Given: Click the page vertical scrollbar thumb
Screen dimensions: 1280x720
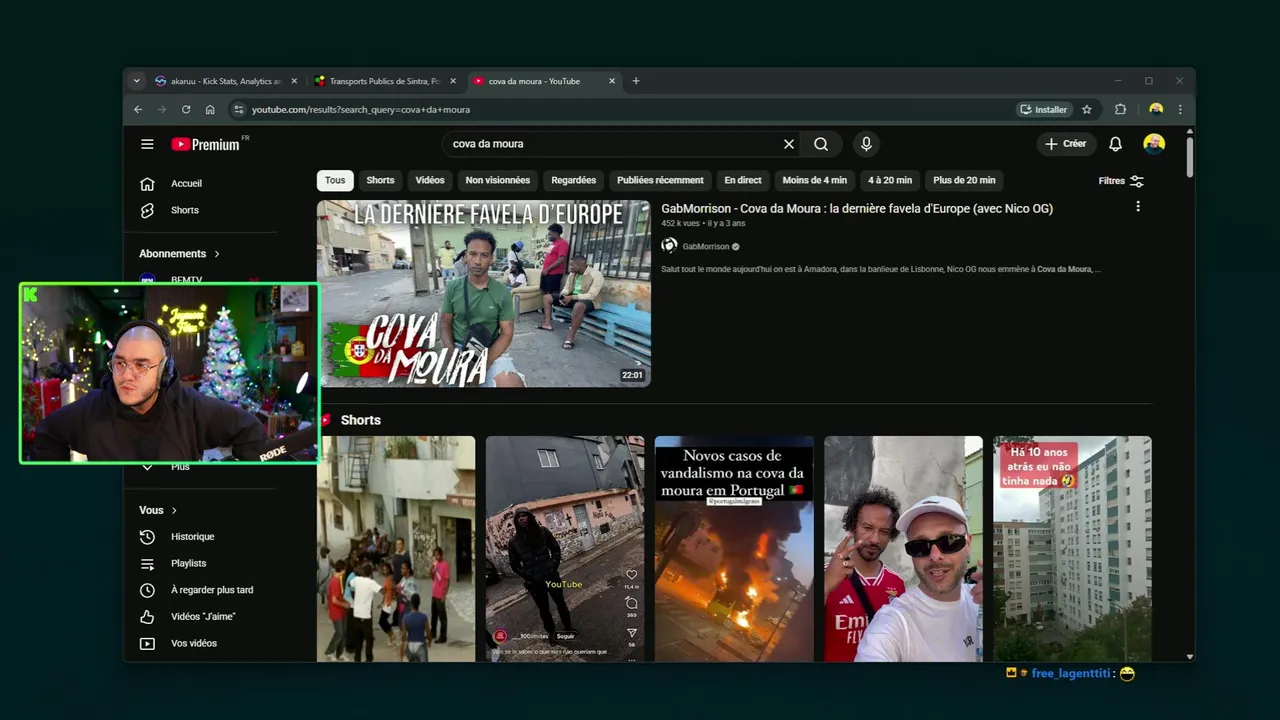Looking at the screenshot, I should 1189,157.
